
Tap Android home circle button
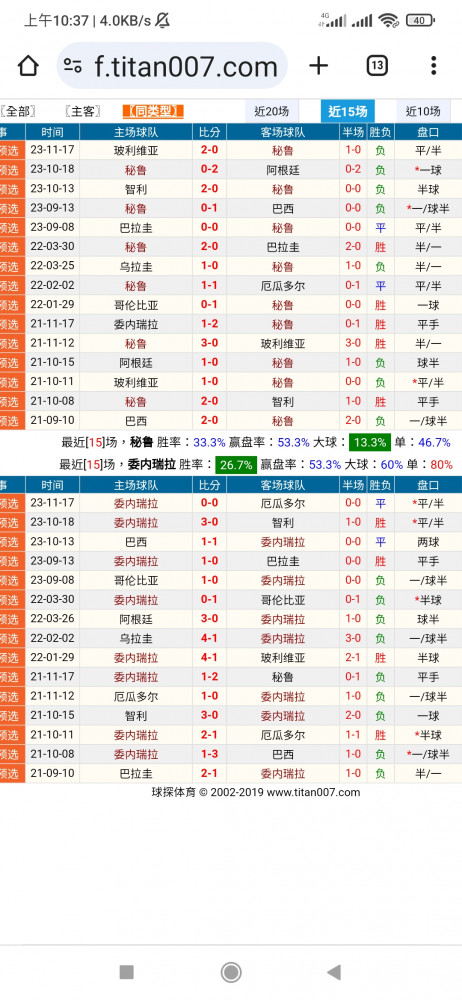[x=231, y=972]
